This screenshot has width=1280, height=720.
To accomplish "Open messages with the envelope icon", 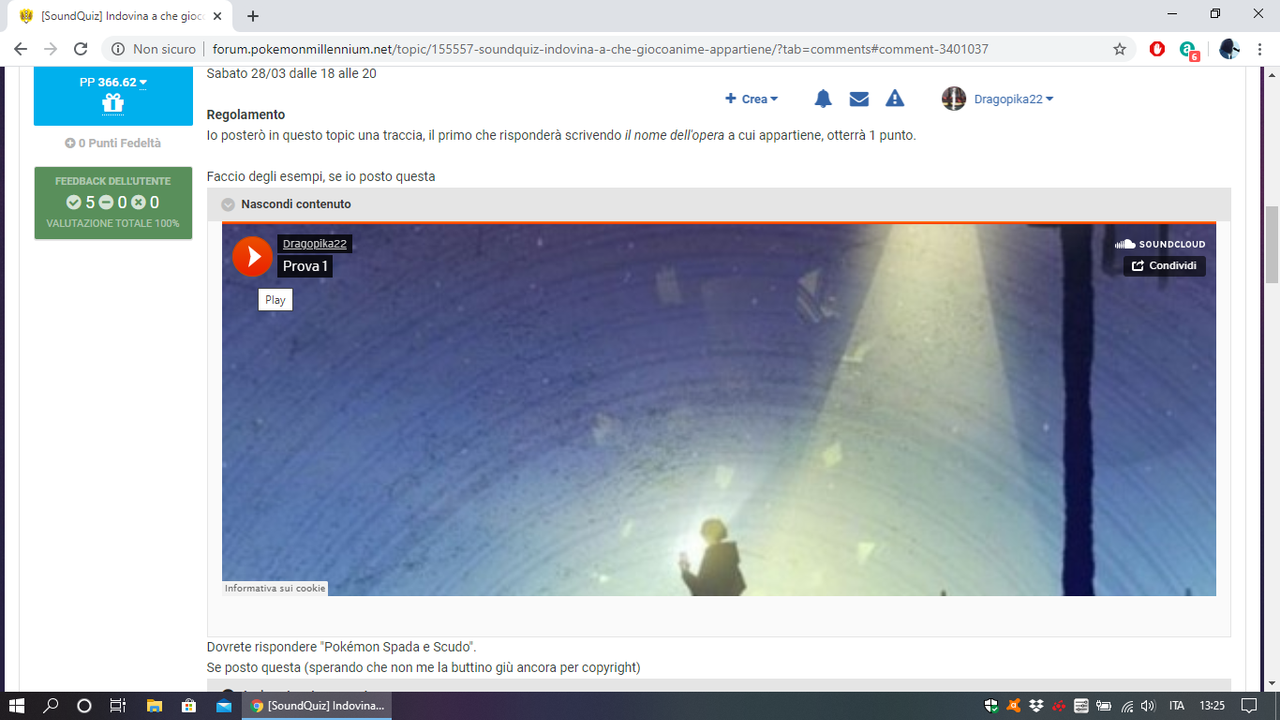I will pos(858,98).
